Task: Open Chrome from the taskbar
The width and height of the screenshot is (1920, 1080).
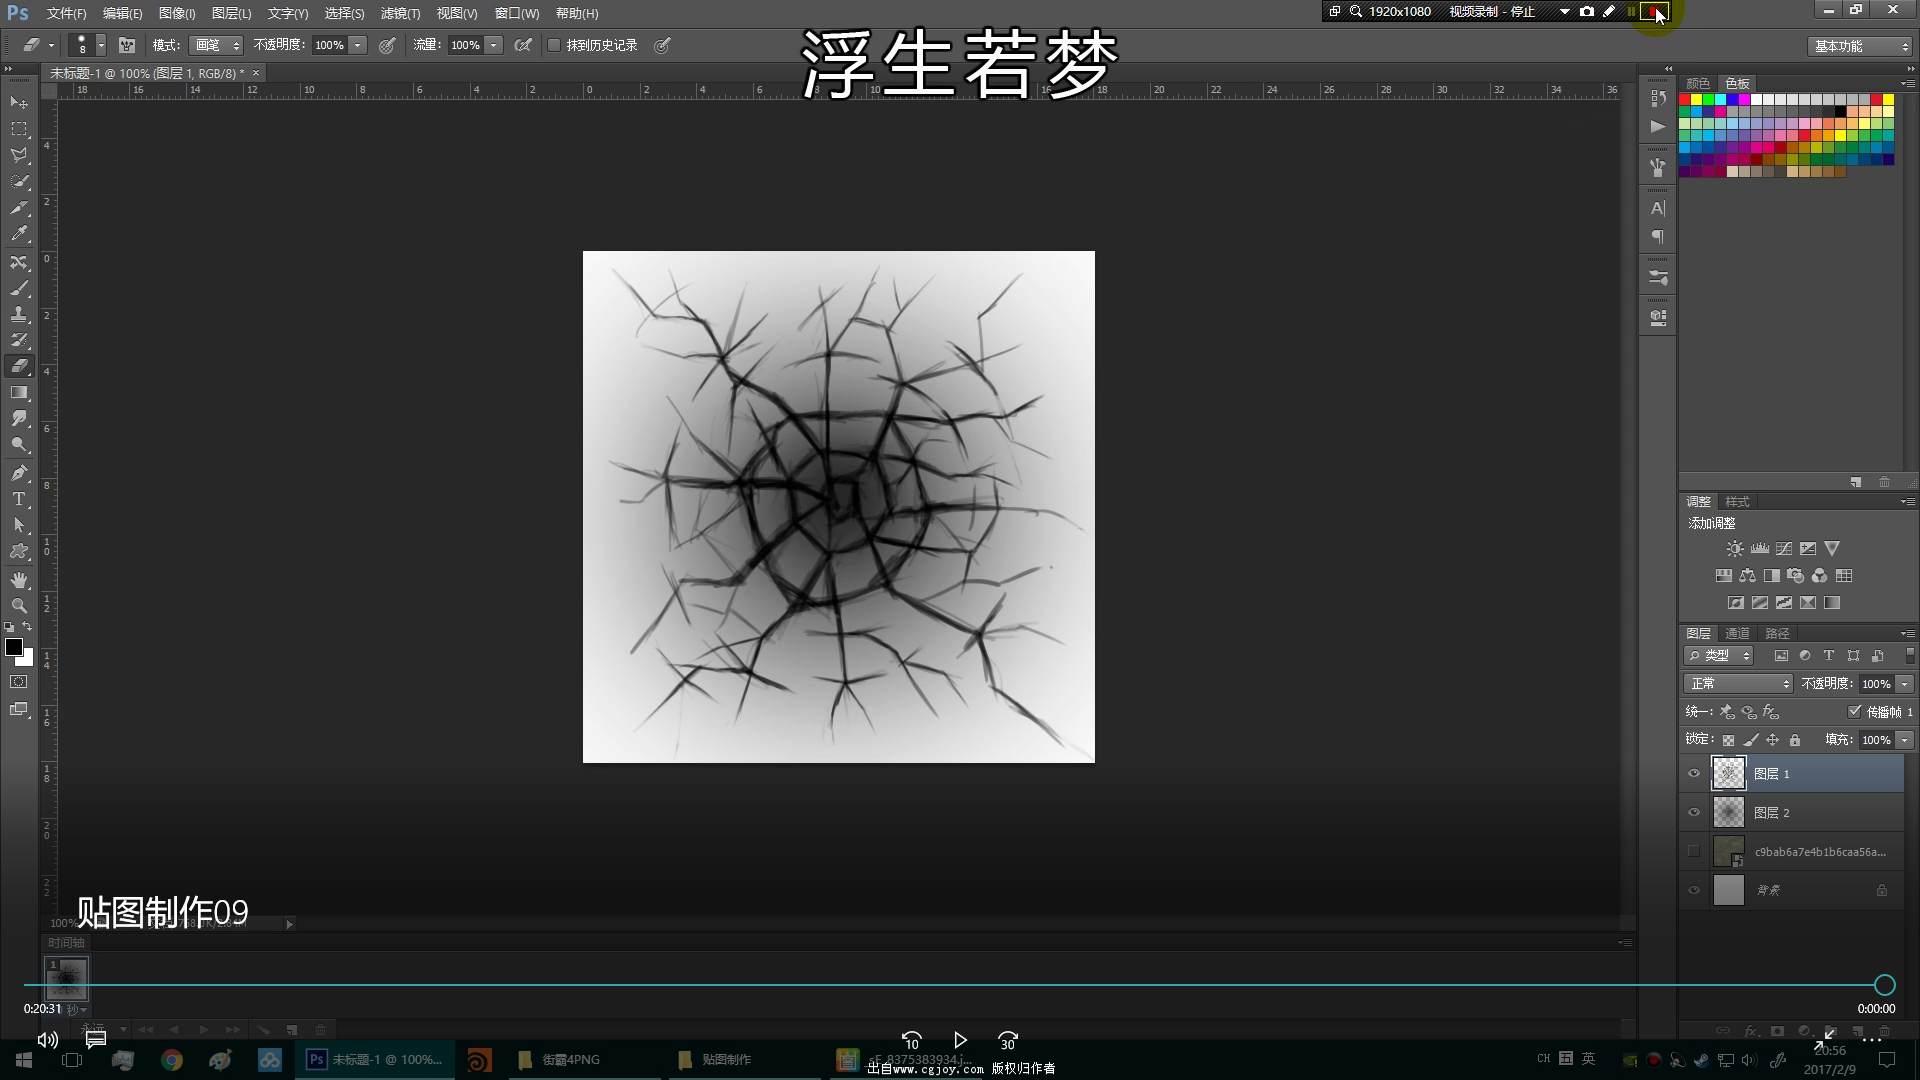Action: tap(172, 1060)
